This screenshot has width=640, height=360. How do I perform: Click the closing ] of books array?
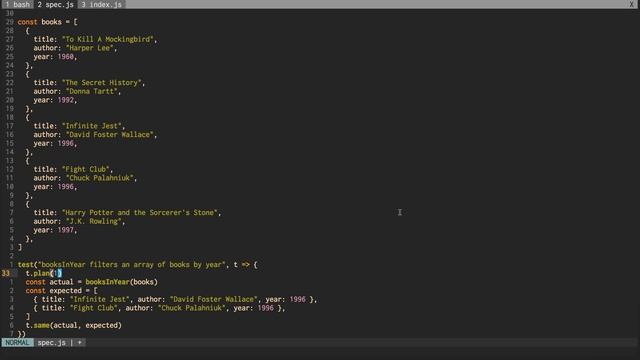[20, 247]
